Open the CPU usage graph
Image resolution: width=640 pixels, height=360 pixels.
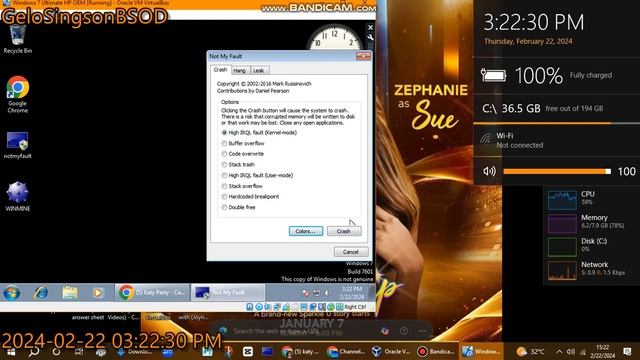[562, 200]
